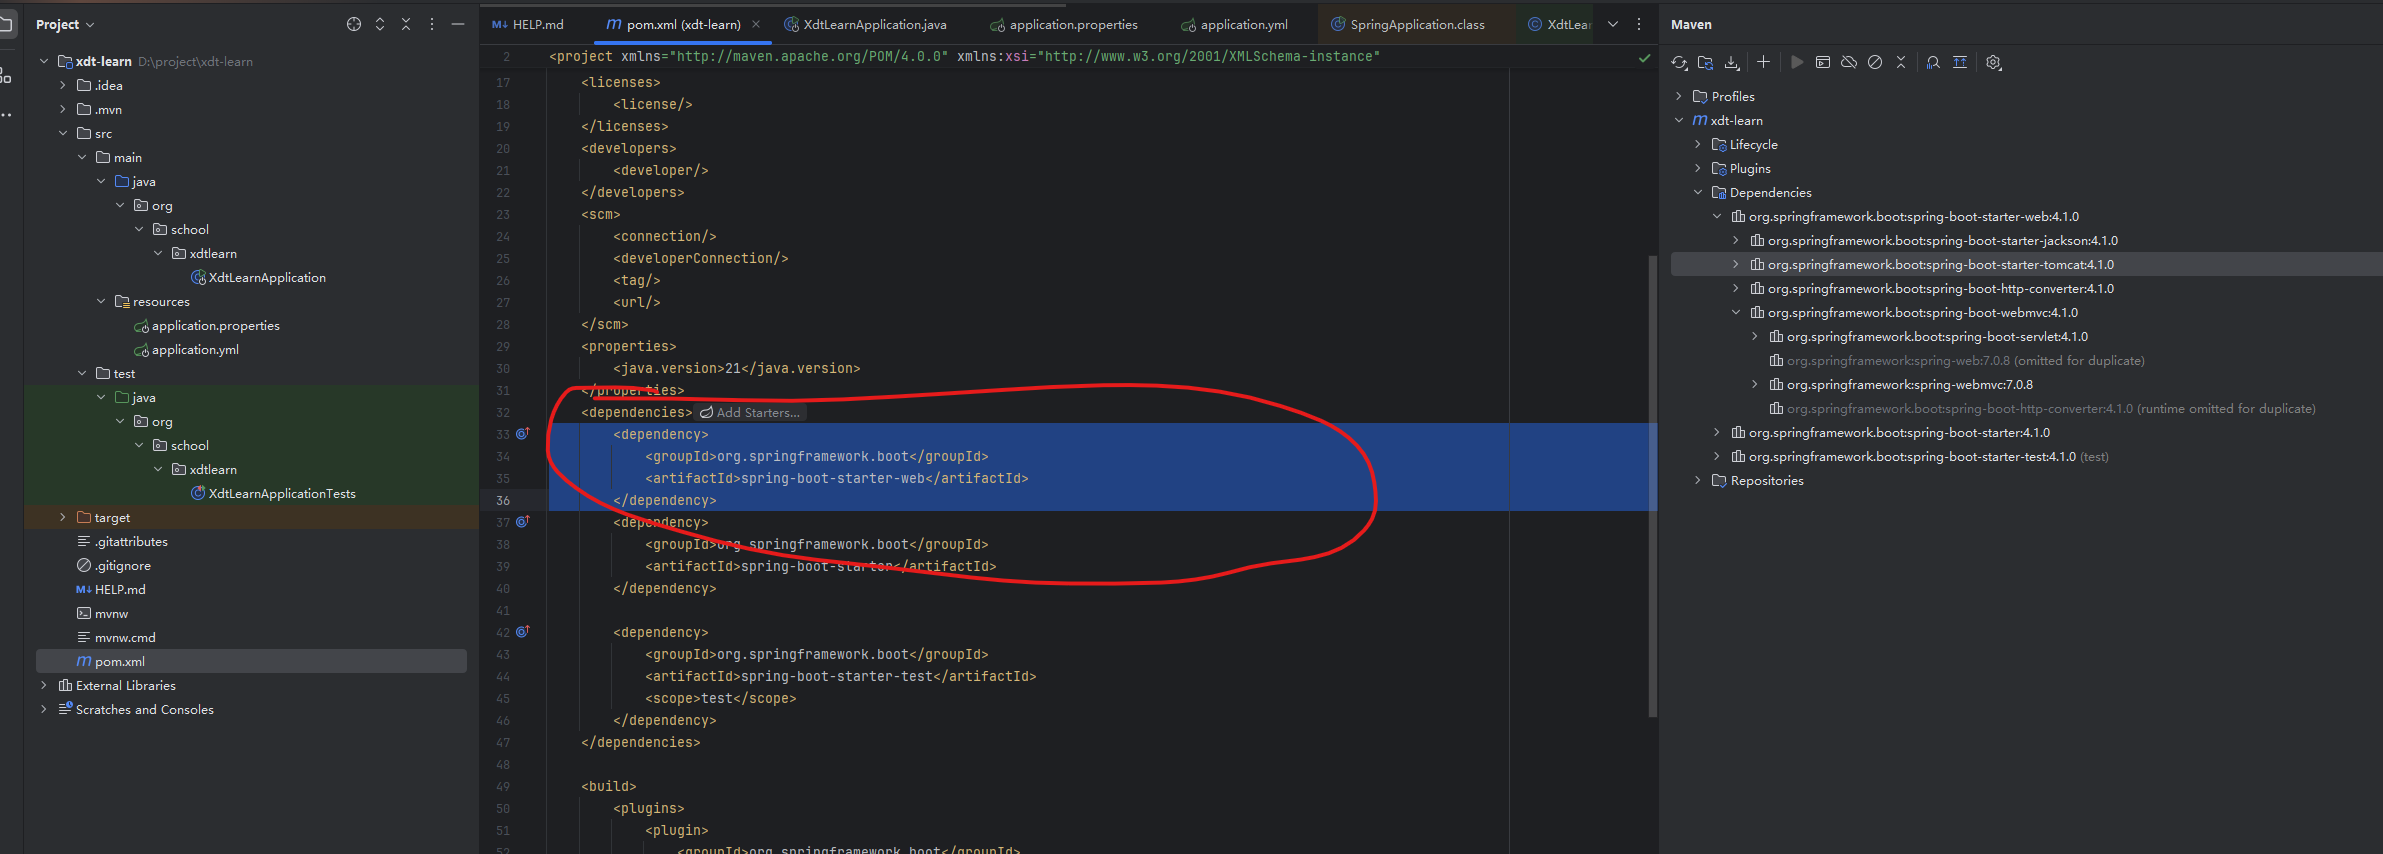Close the pom.xml tab
Viewport: 2383px width, 854px height.
point(756,24)
